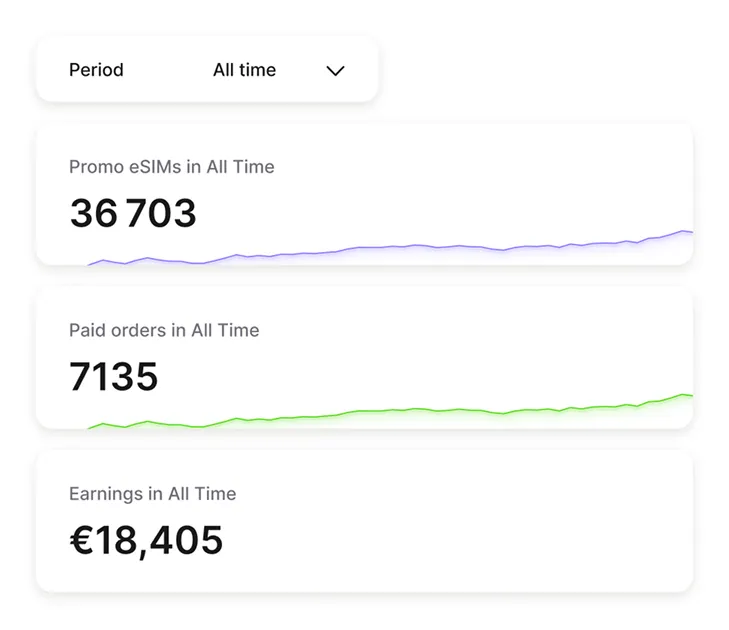Click the right end of purple sparkline
The image size is (729, 630).
click(688, 232)
